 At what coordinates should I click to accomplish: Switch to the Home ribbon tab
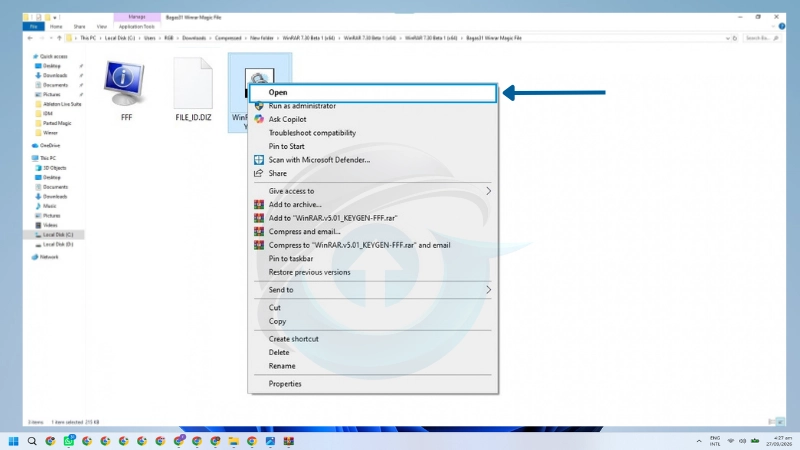(56, 27)
